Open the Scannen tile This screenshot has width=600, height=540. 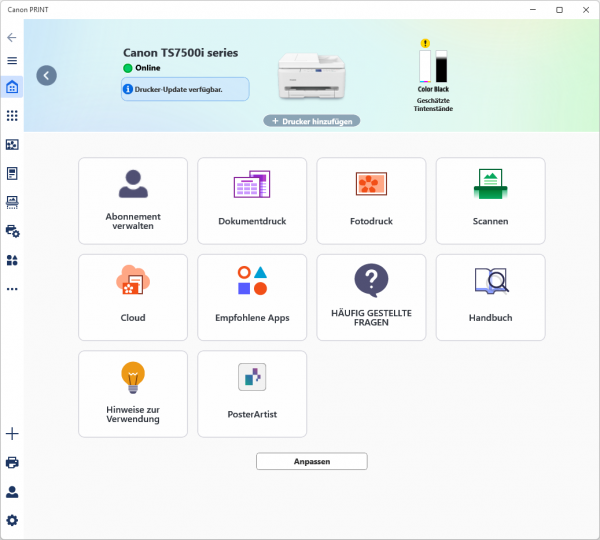click(x=490, y=201)
